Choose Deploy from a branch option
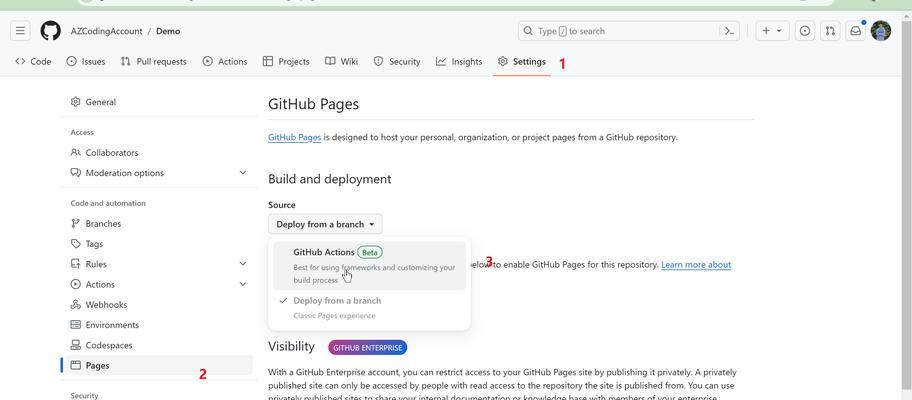The height and width of the screenshot is (400, 912). coord(369,308)
